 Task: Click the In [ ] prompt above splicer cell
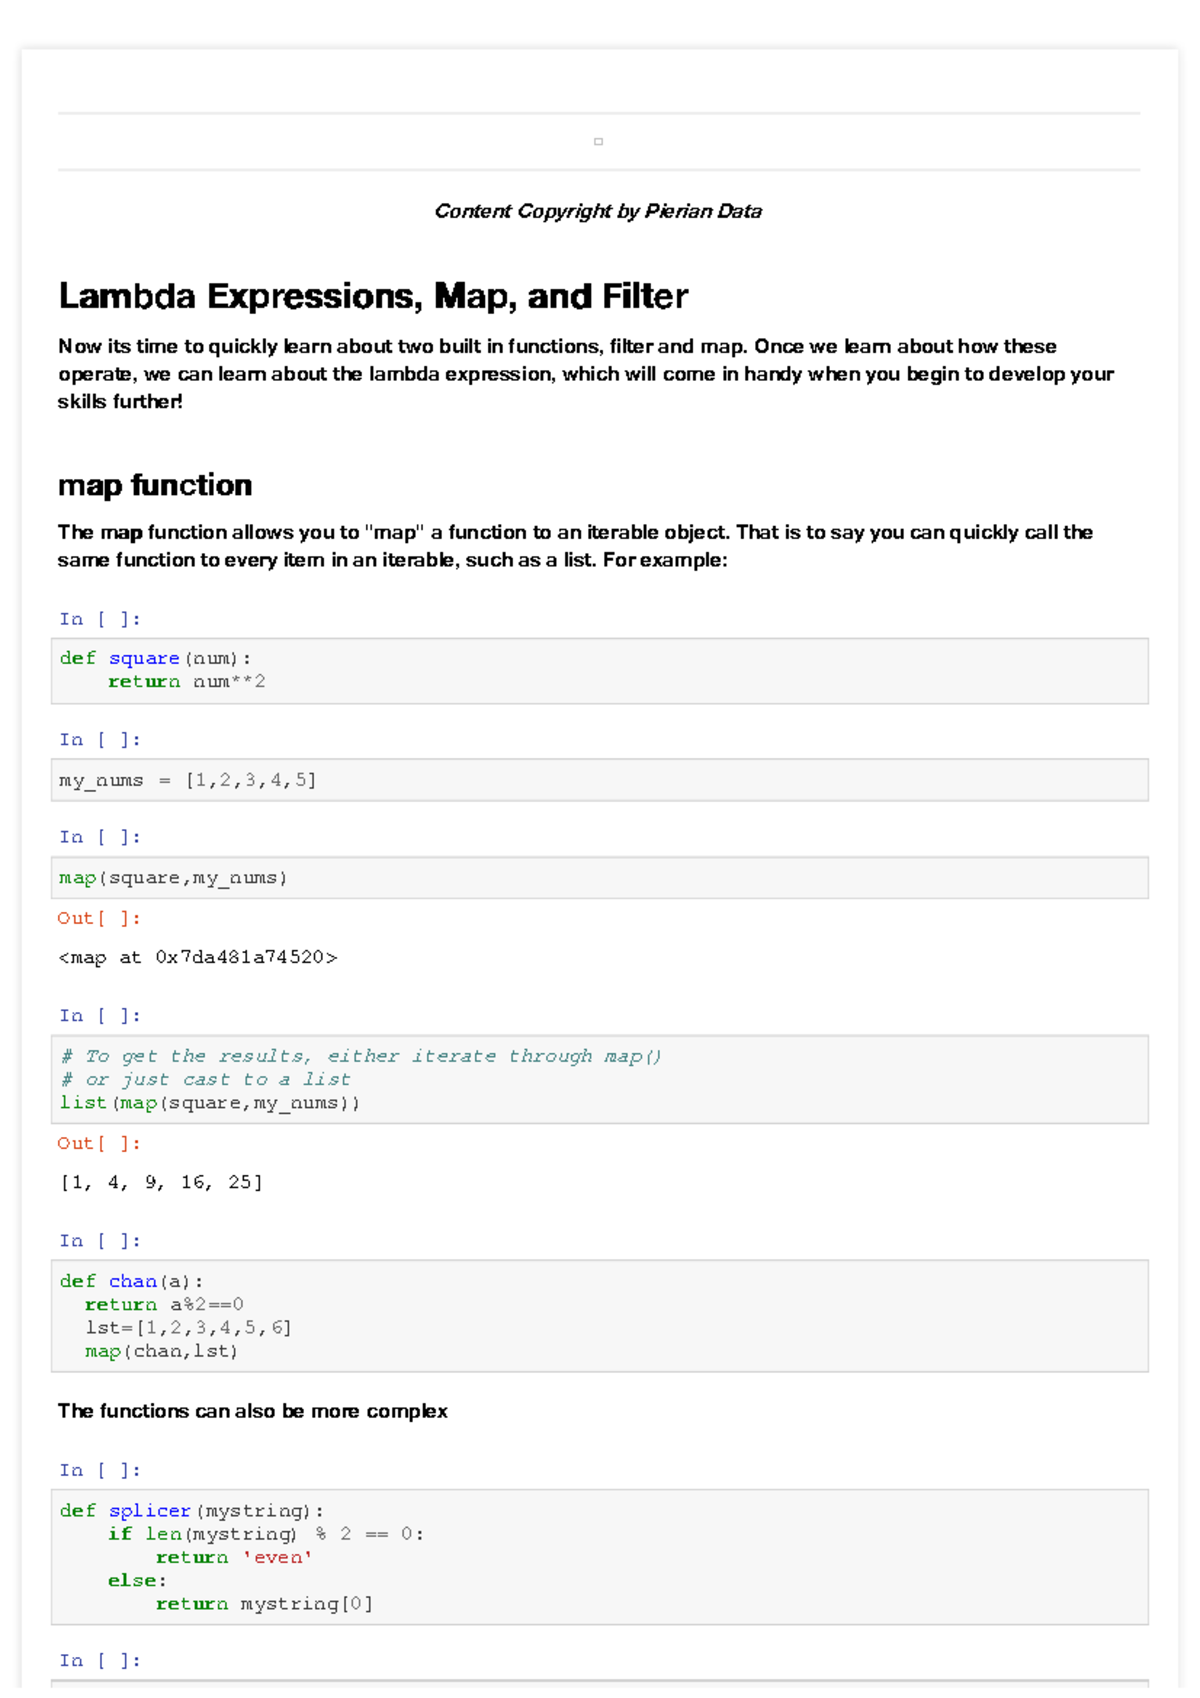click(99, 1470)
